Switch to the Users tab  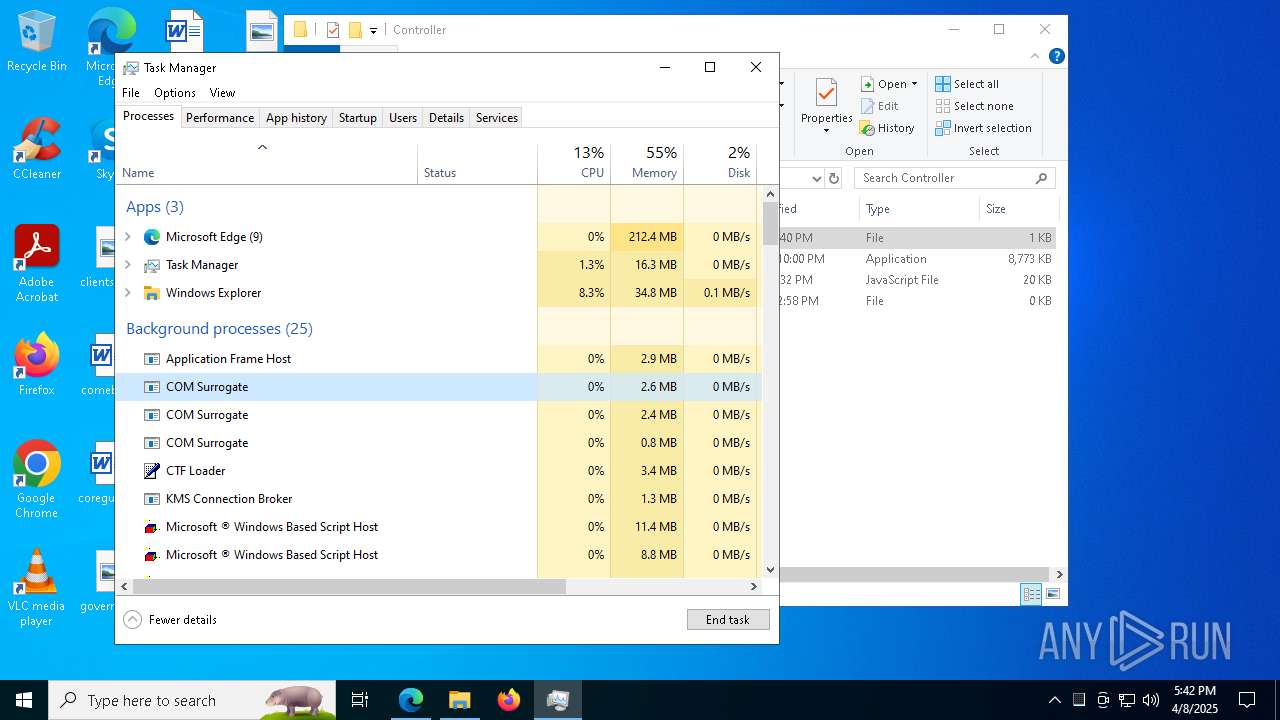403,117
